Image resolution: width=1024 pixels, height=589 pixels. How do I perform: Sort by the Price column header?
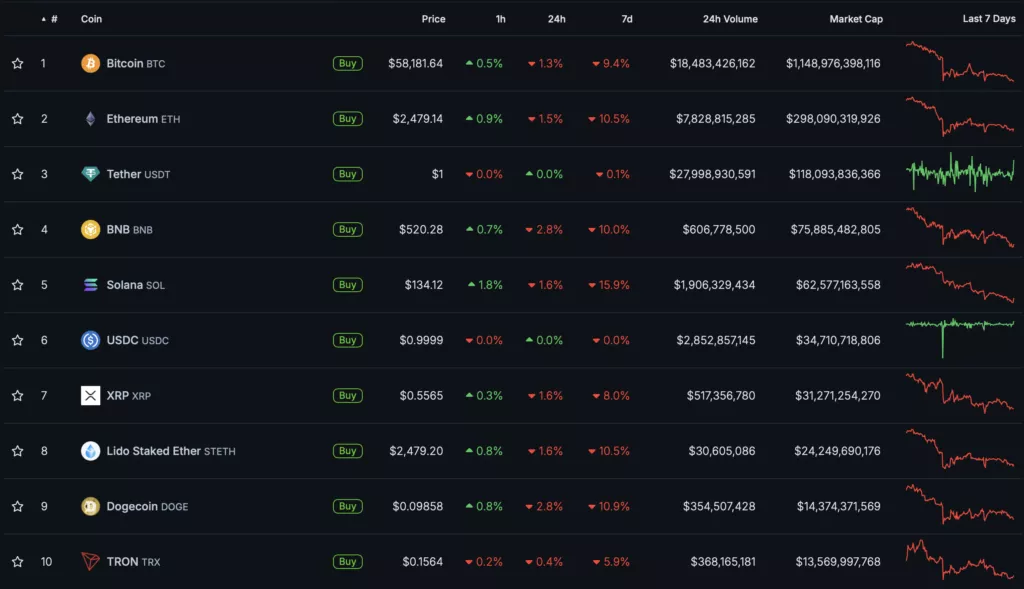pyautogui.click(x=433, y=19)
